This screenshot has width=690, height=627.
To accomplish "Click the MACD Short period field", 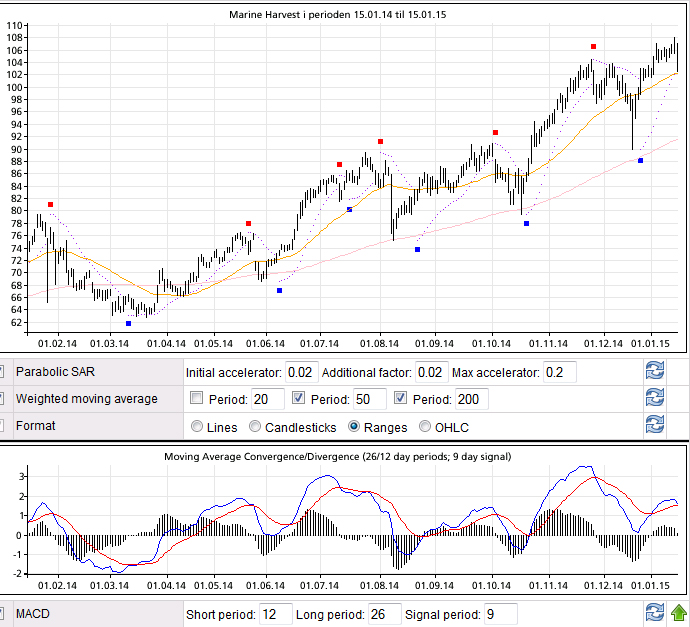I will tap(276, 614).
